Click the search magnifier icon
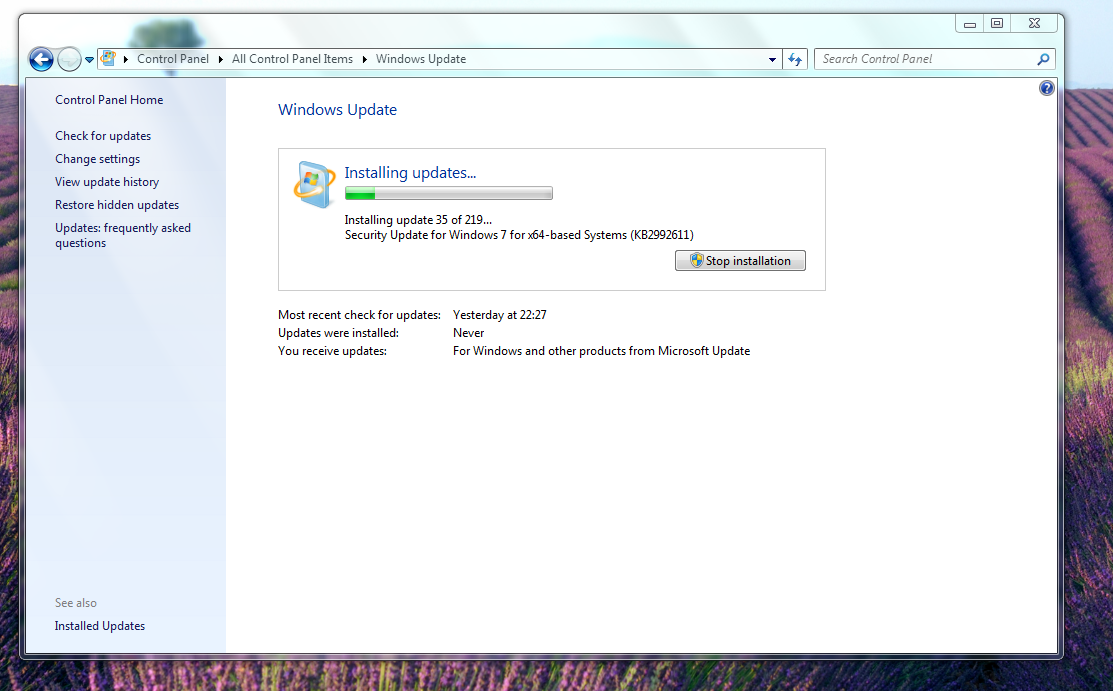Screen dimensions: 1113x691 [1043, 59]
